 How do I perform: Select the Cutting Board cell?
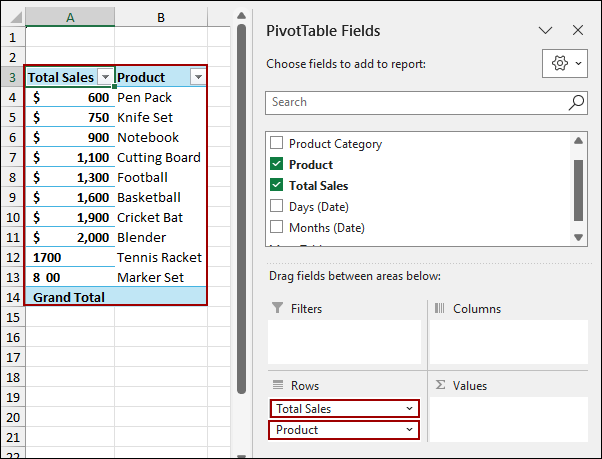[x=161, y=157]
